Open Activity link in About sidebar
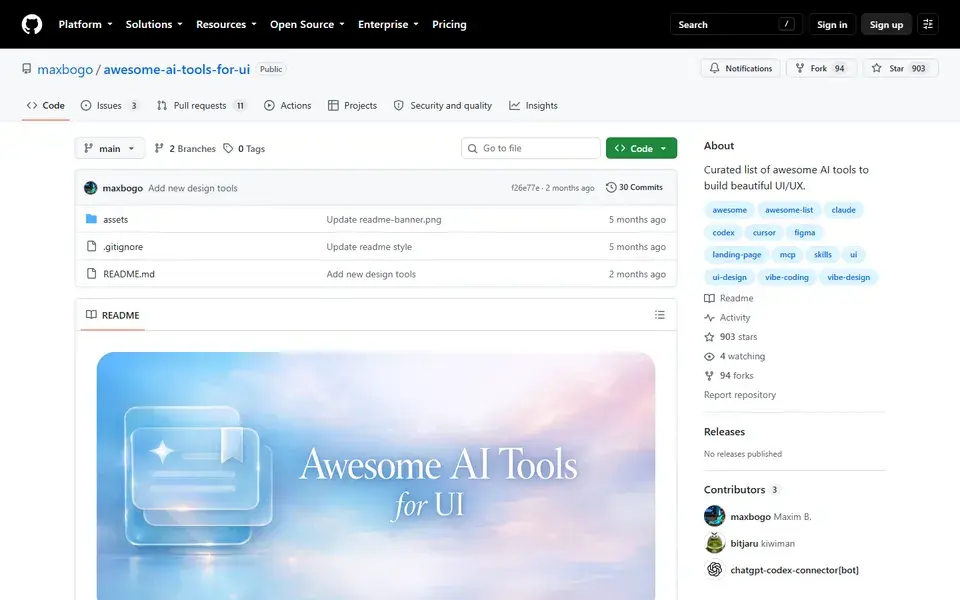 pos(727,318)
